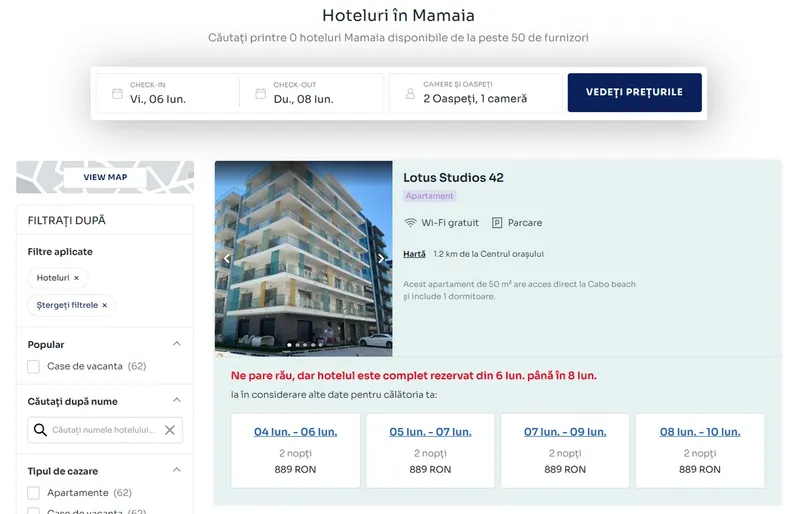Screen dimensions: 800x514
Task: Open the VIEW MAP button
Action: click(105, 177)
